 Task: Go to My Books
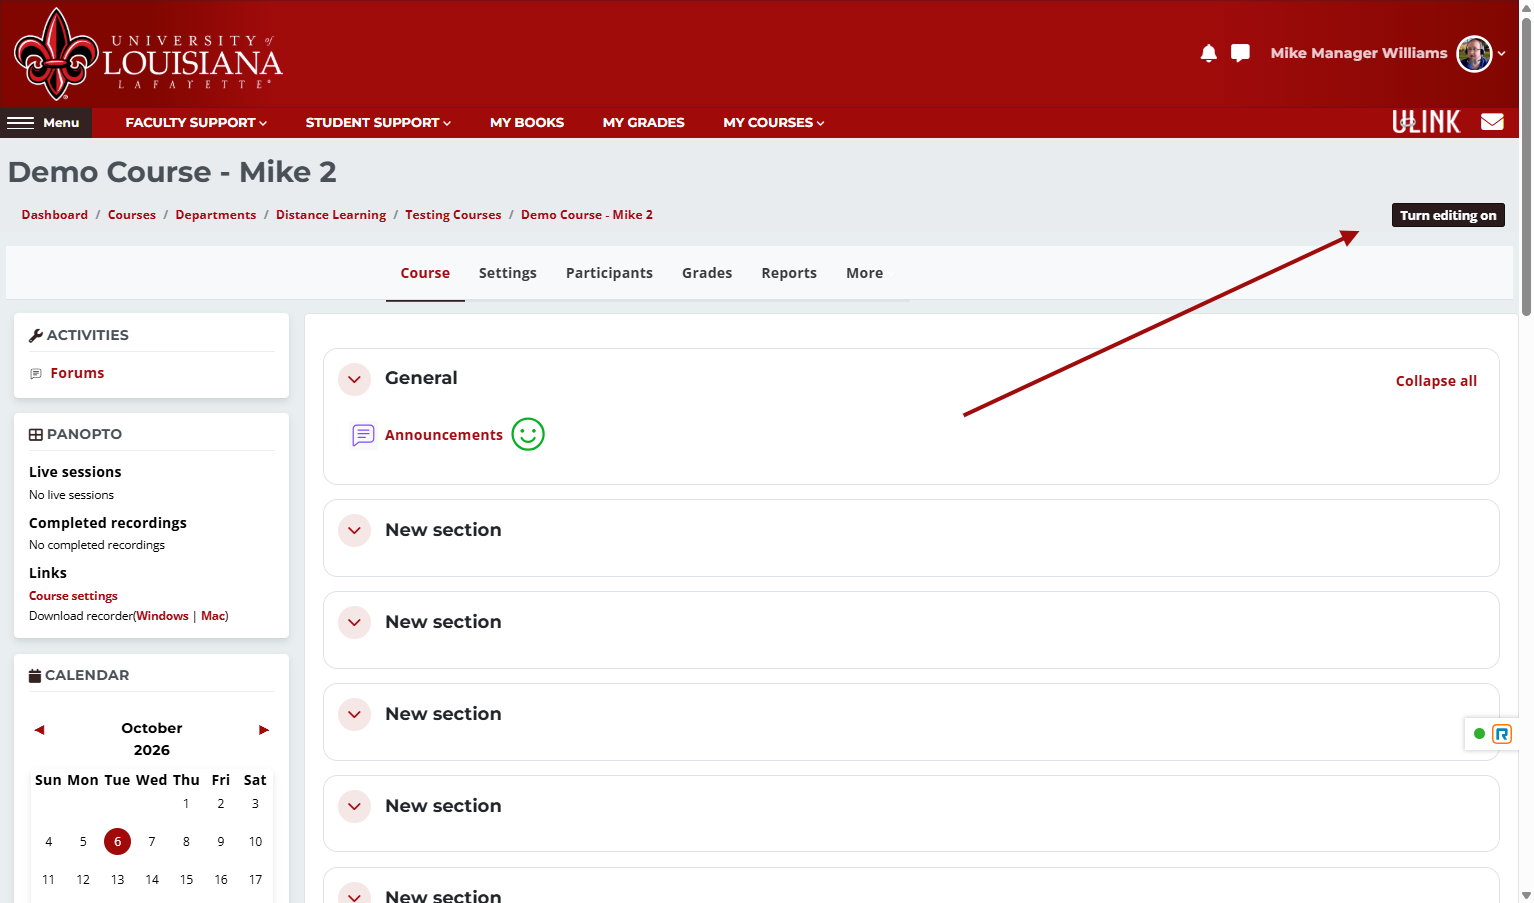point(527,123)
